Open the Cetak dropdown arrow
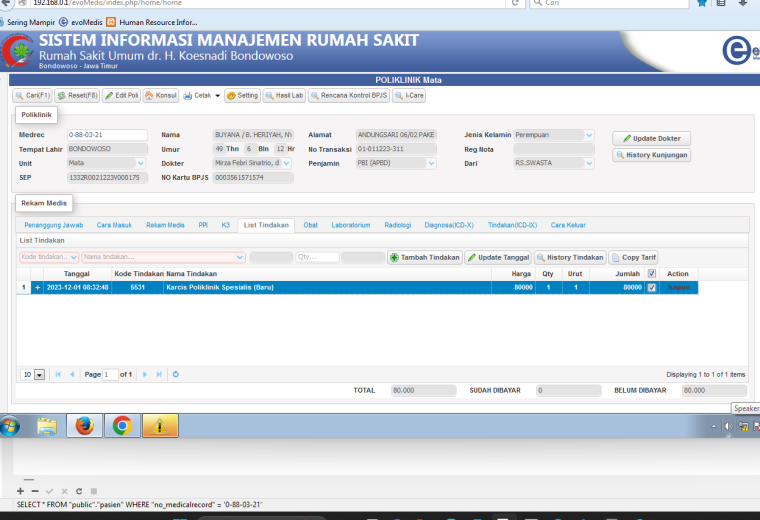The width and height of the screenshot is (760, 520). click(x=217, y=95)
